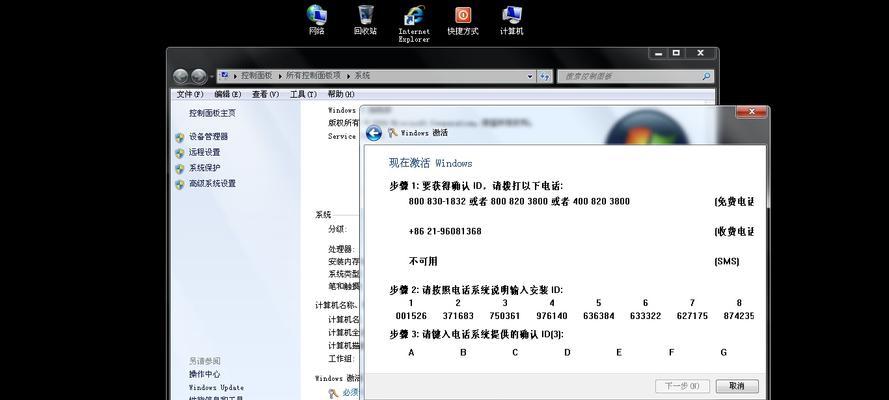Viewport: 889px width, 400px height.
Task: Click the shield icon beside 设备管理器
Action: (x=180, y=137)
